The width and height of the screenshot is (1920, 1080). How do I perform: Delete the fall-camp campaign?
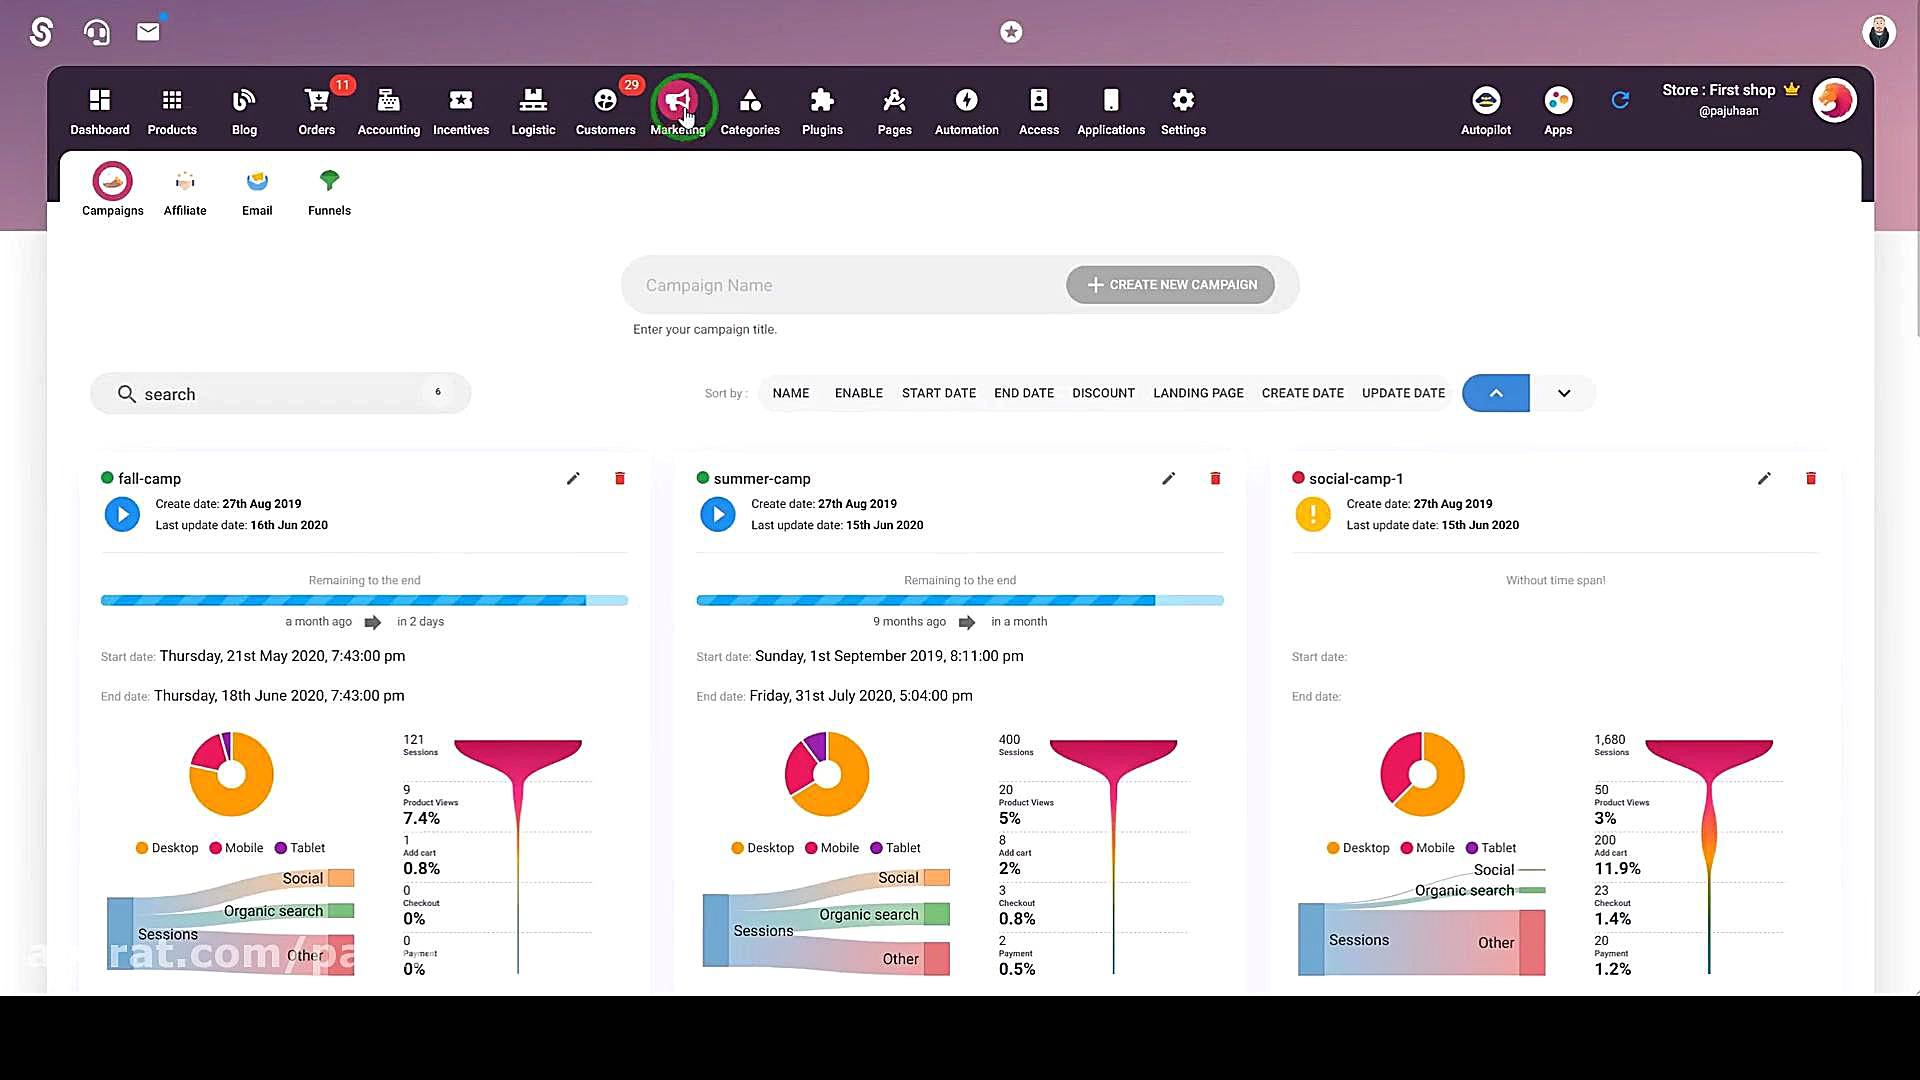619,479
